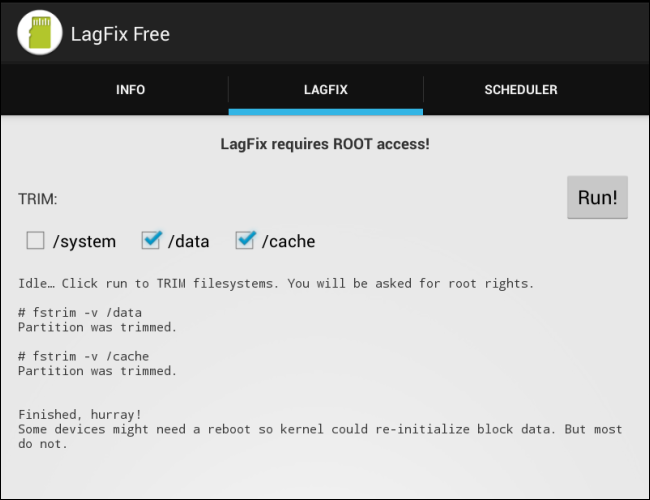Open the SCHEDULER tab

pyautogui.click(x=520, y=90)
